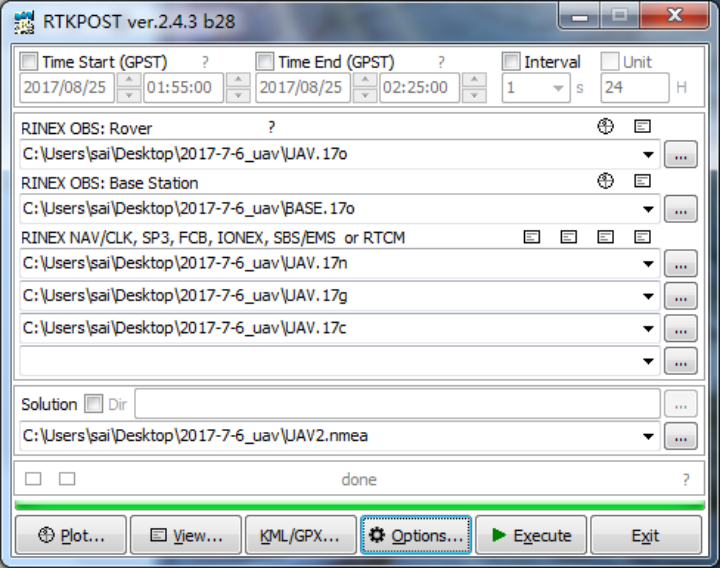View the rover observation file icon

point(642,126)
